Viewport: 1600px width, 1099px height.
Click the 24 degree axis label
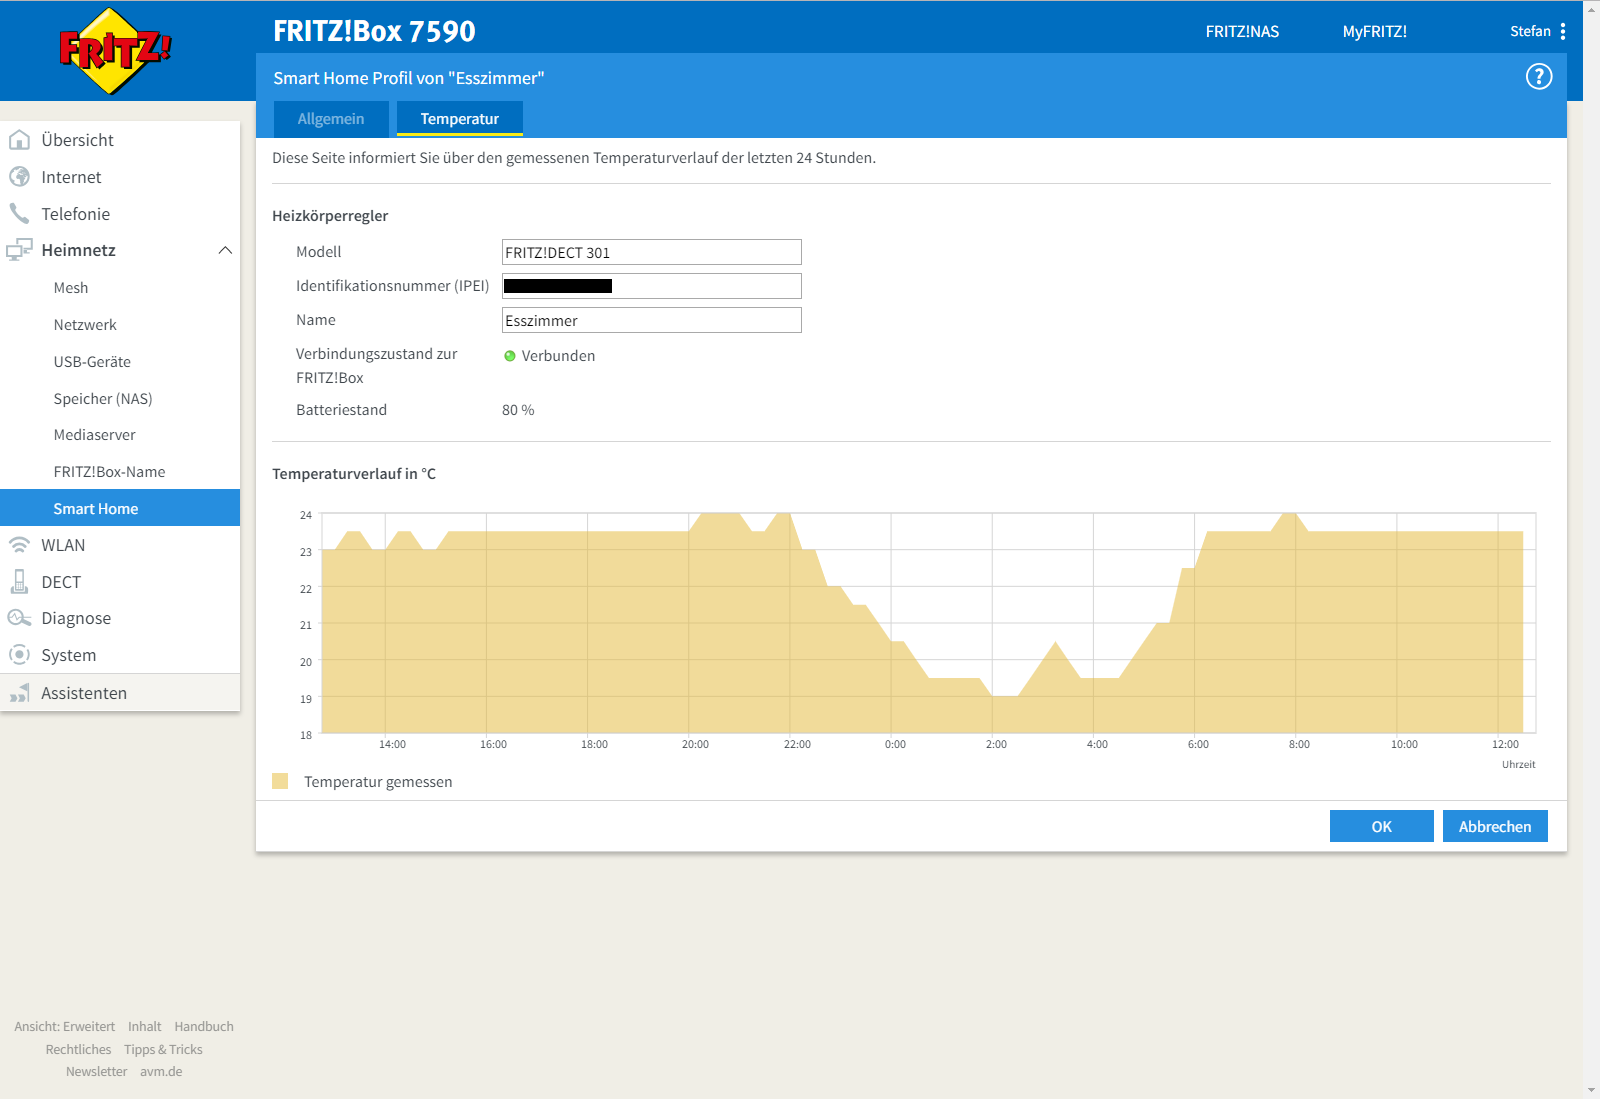(x=306, y=515)
